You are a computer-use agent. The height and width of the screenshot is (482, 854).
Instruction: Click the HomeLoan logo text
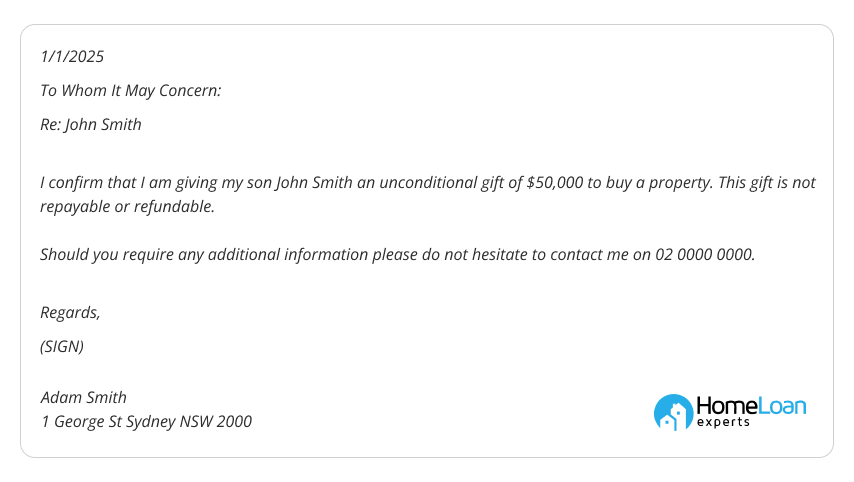click(751, 406)
